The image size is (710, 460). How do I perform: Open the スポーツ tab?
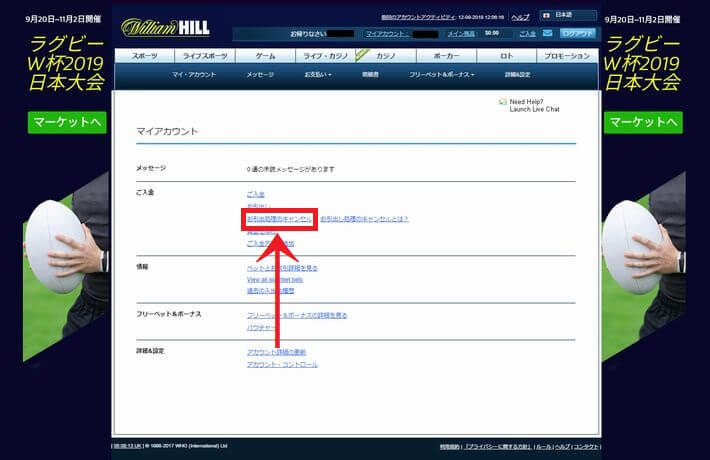144,57
